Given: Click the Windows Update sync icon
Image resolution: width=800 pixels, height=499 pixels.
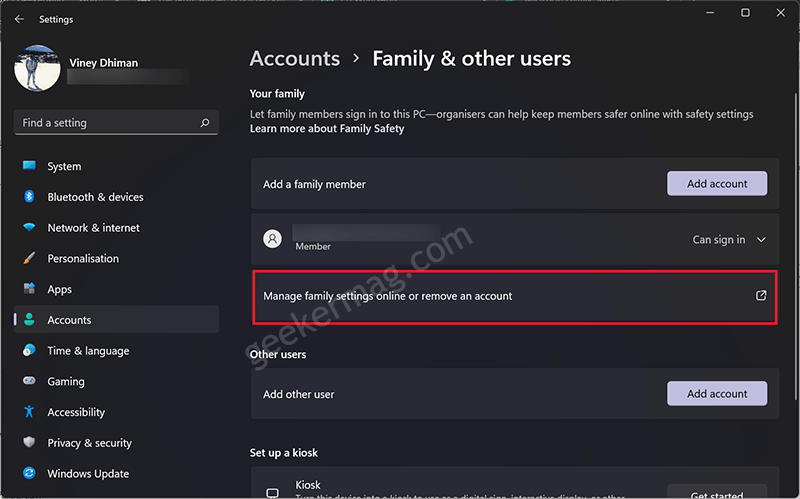Looking at the screenshot, I should (29, 473).
